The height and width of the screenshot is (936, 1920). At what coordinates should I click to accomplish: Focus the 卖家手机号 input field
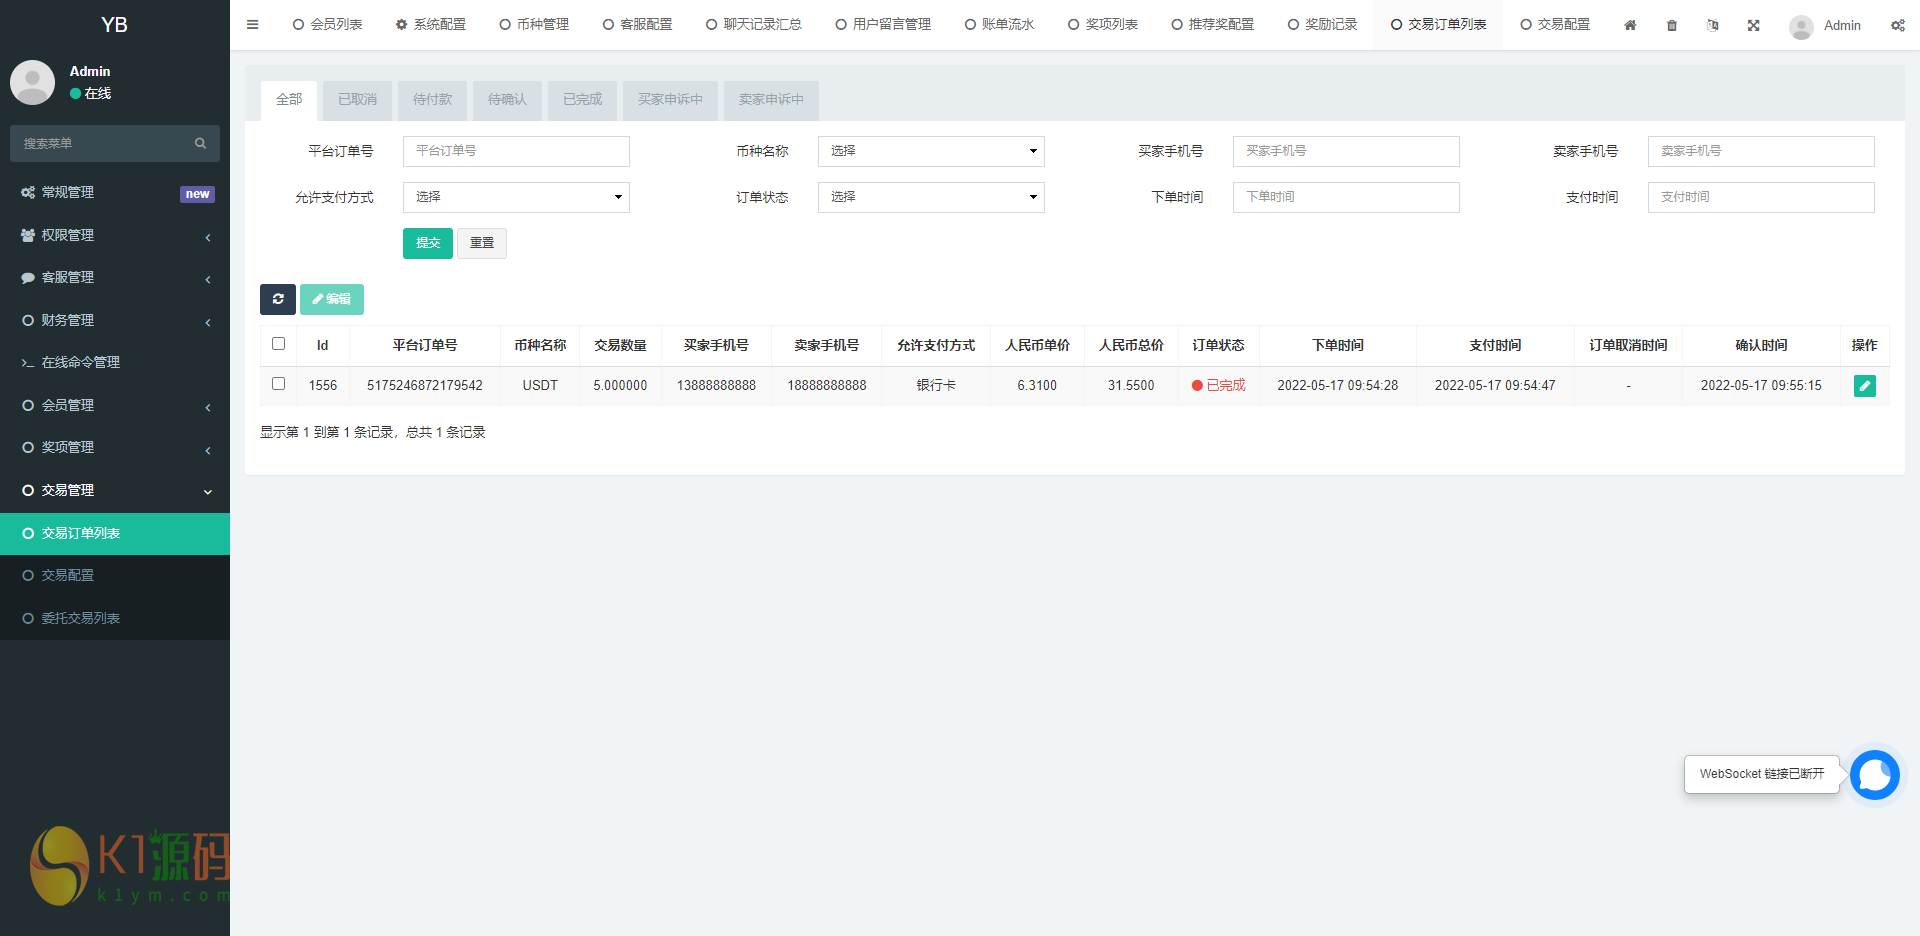point(1761,151)
